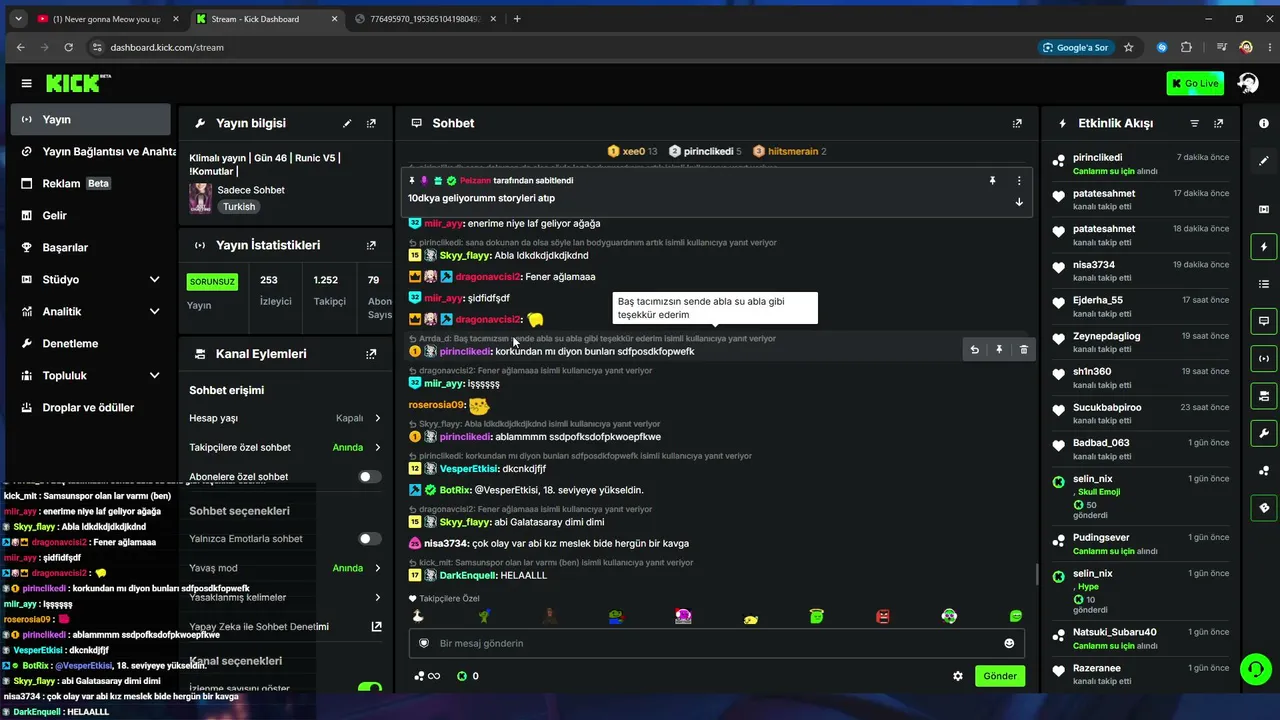Click the Turkish language tag
The image size is (1280, 720).
coord(239,206)
